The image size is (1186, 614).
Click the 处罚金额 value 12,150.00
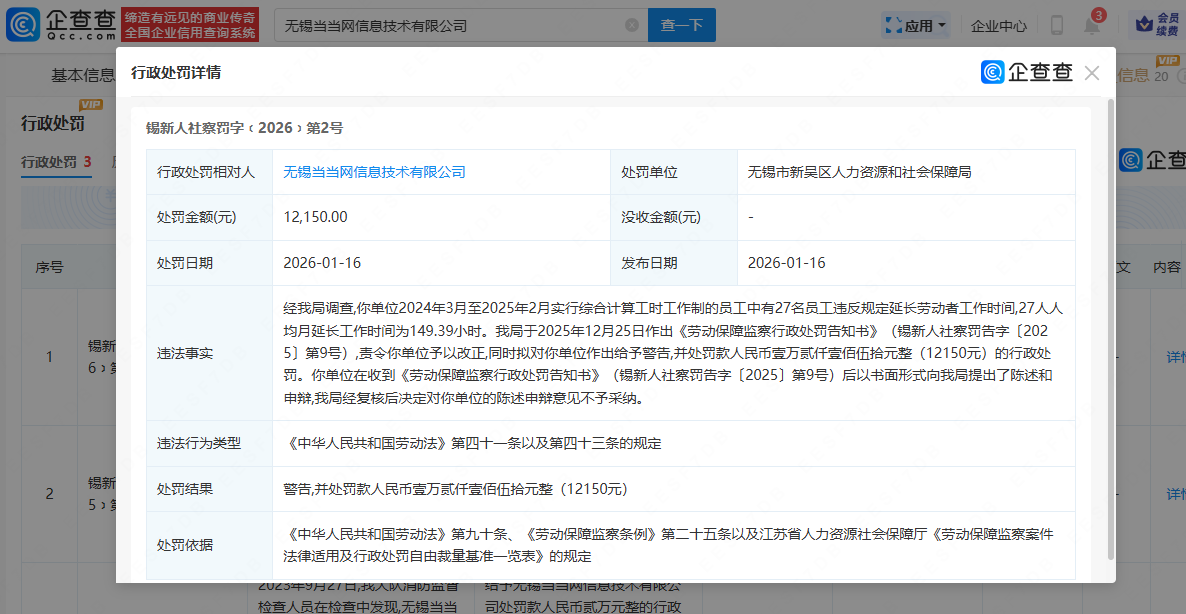[316, 217]
